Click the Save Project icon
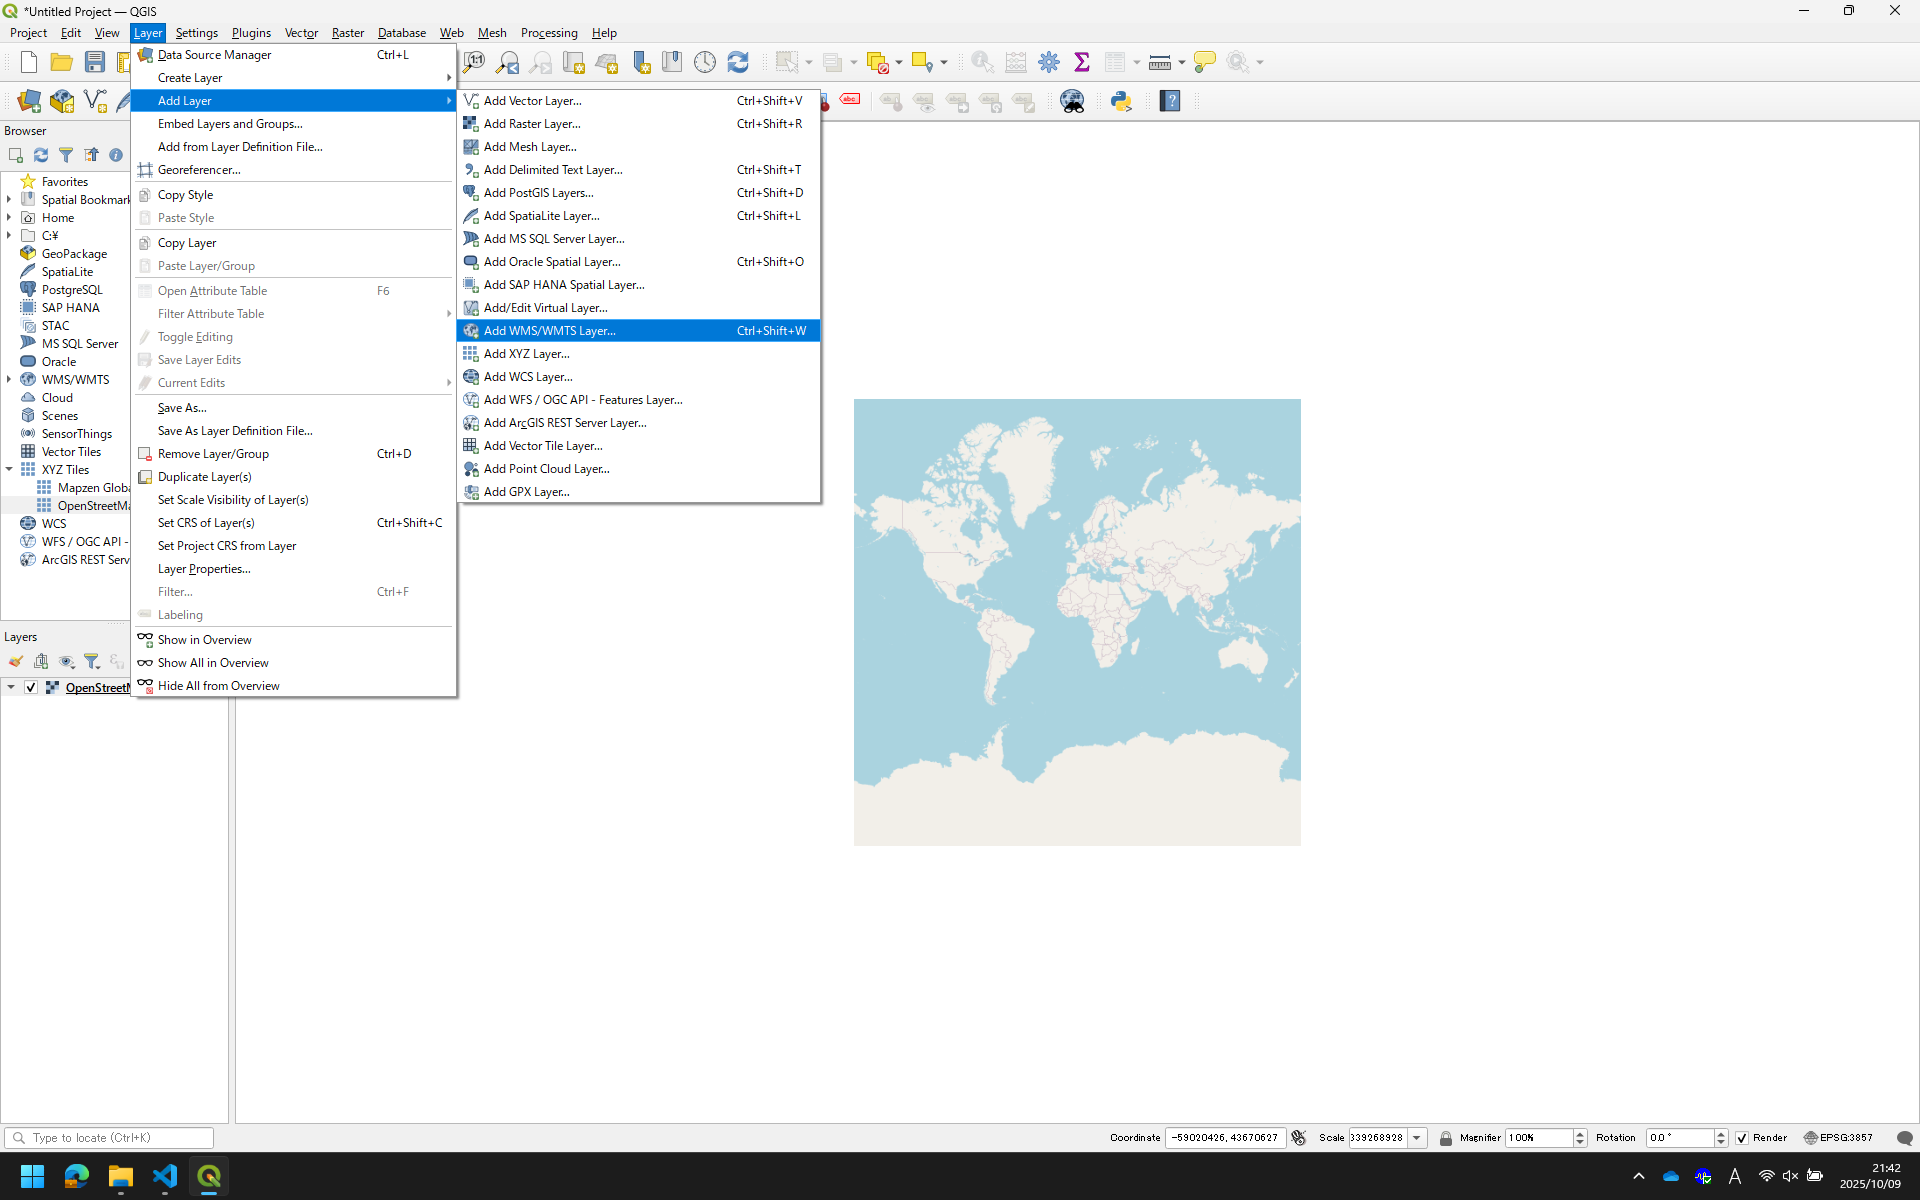 (x=95, y=62)
